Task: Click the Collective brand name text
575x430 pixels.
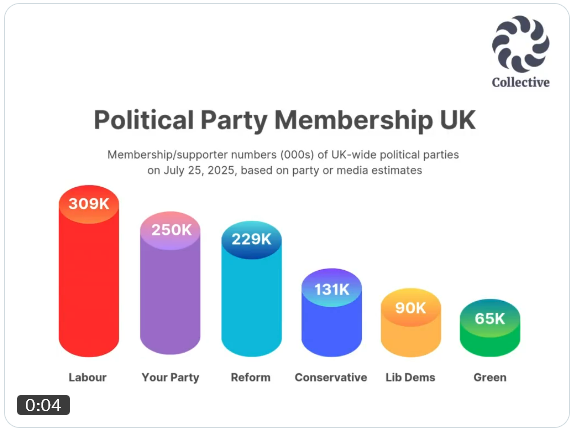Action: click(x=521, y=82)
